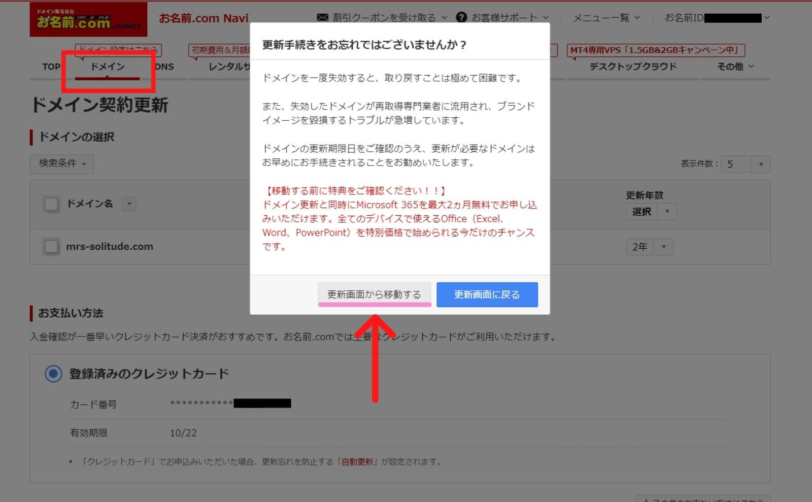This screenshot has width=812, height=502.
Task: Click 更新画面から移動する button
Action: (374, 294)
